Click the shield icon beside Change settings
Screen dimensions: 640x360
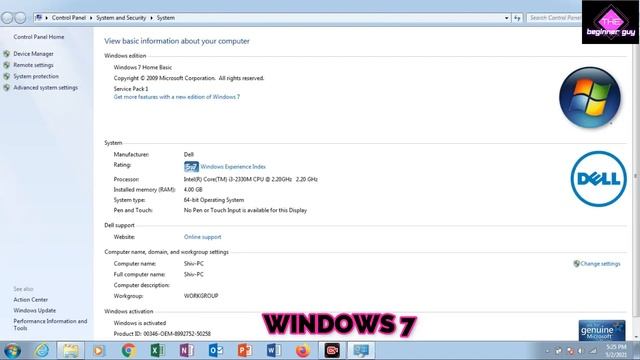click(x=576, y=264)
